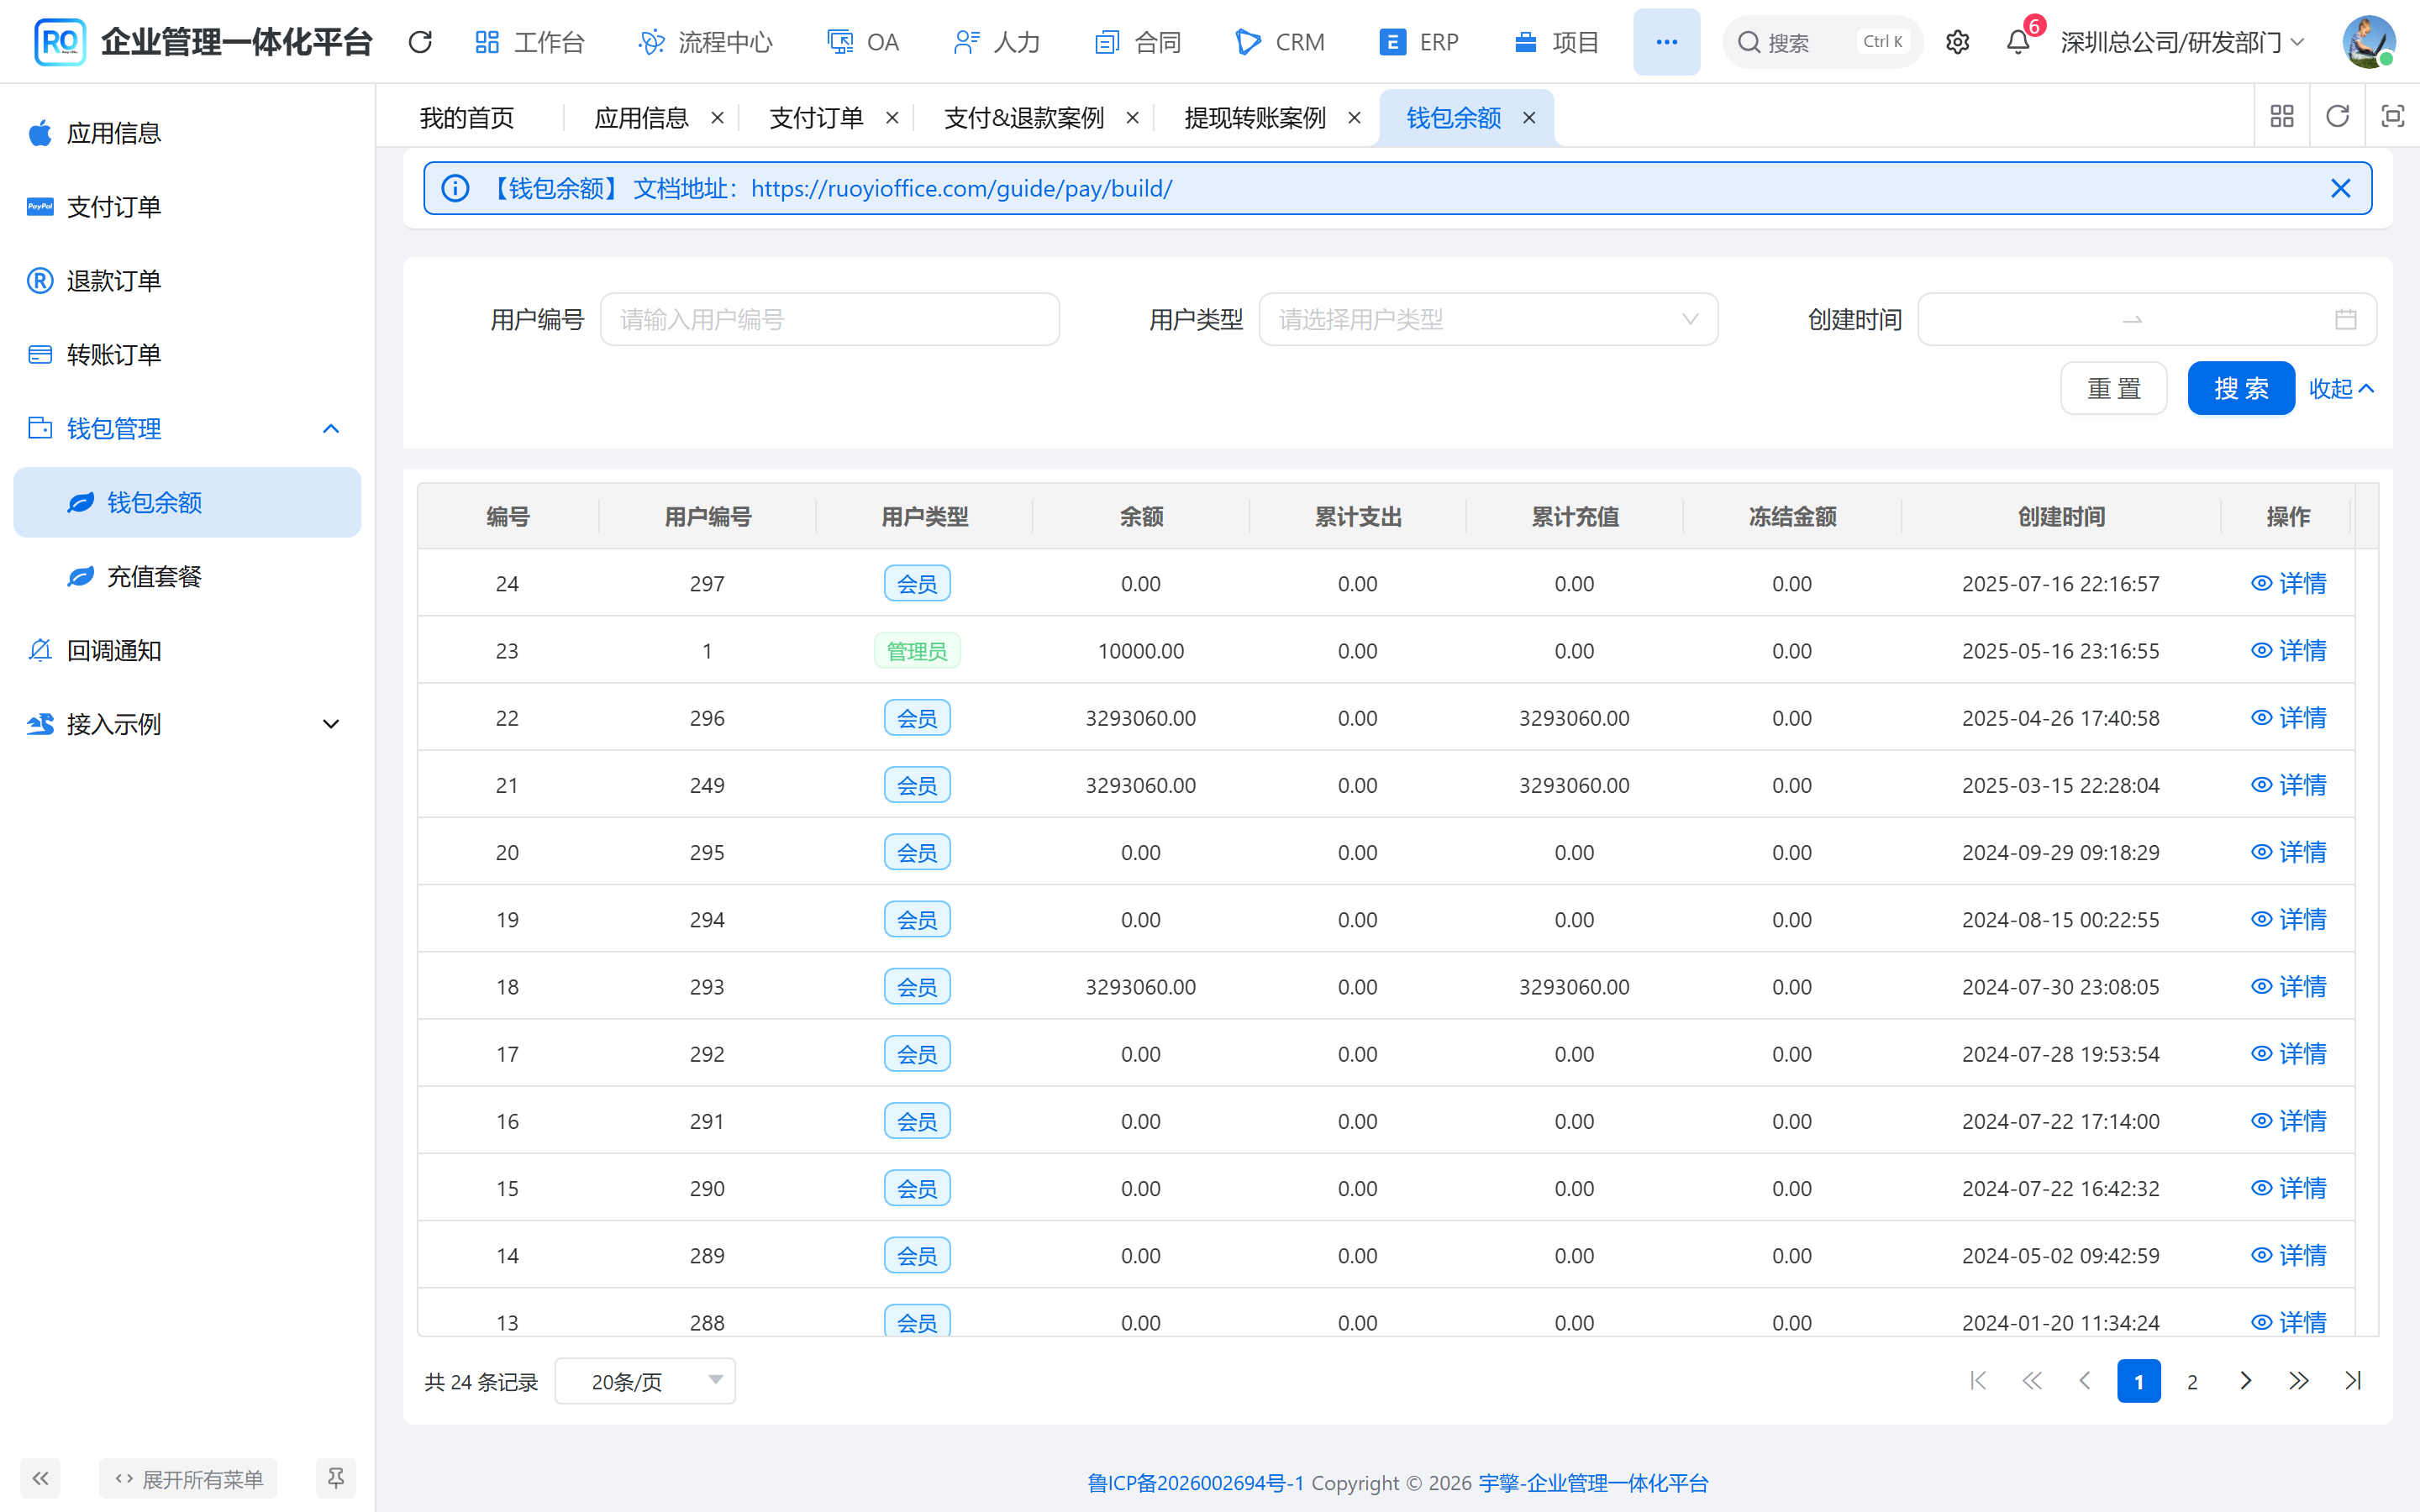Open the calendar icon in 创建时间 field
Screen dimensions: 2420x1512
click(x=2345, y=319)
